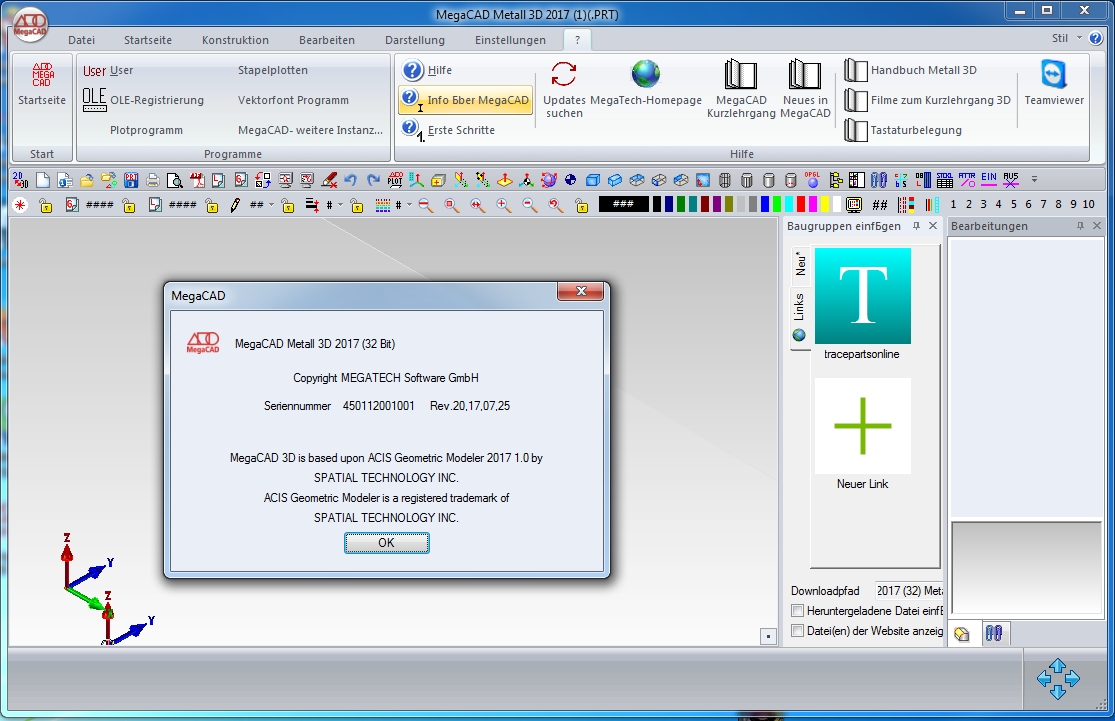Expand the ## pen dropdown arrow
Image resolution: width=1115 pixels, height=721 pixels.
[271, 205]
